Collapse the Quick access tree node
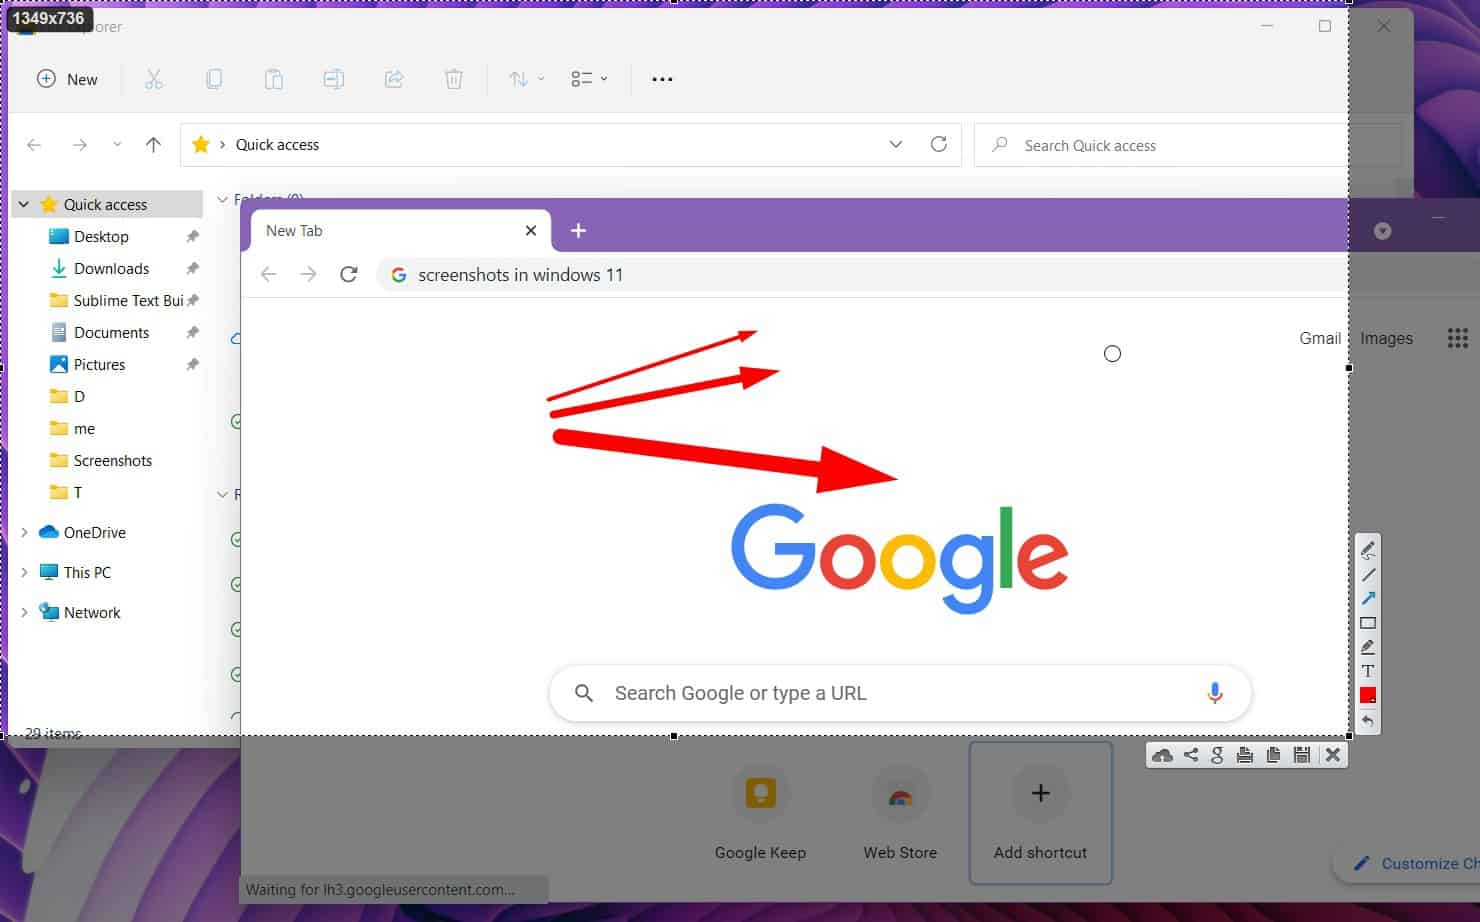The width and height of the screenshot is (1480, 922). pyautogui.click(x=24, y=205)
